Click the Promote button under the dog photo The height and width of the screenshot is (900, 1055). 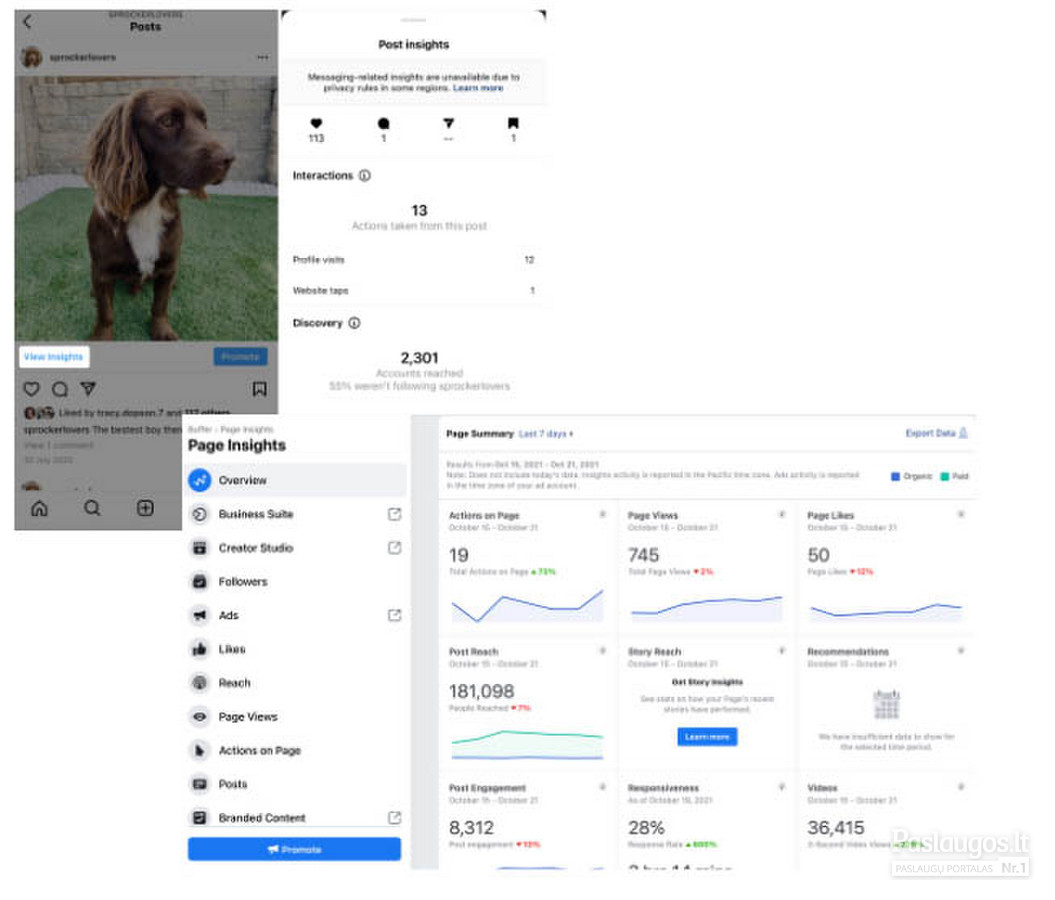[x=240, y=357]
